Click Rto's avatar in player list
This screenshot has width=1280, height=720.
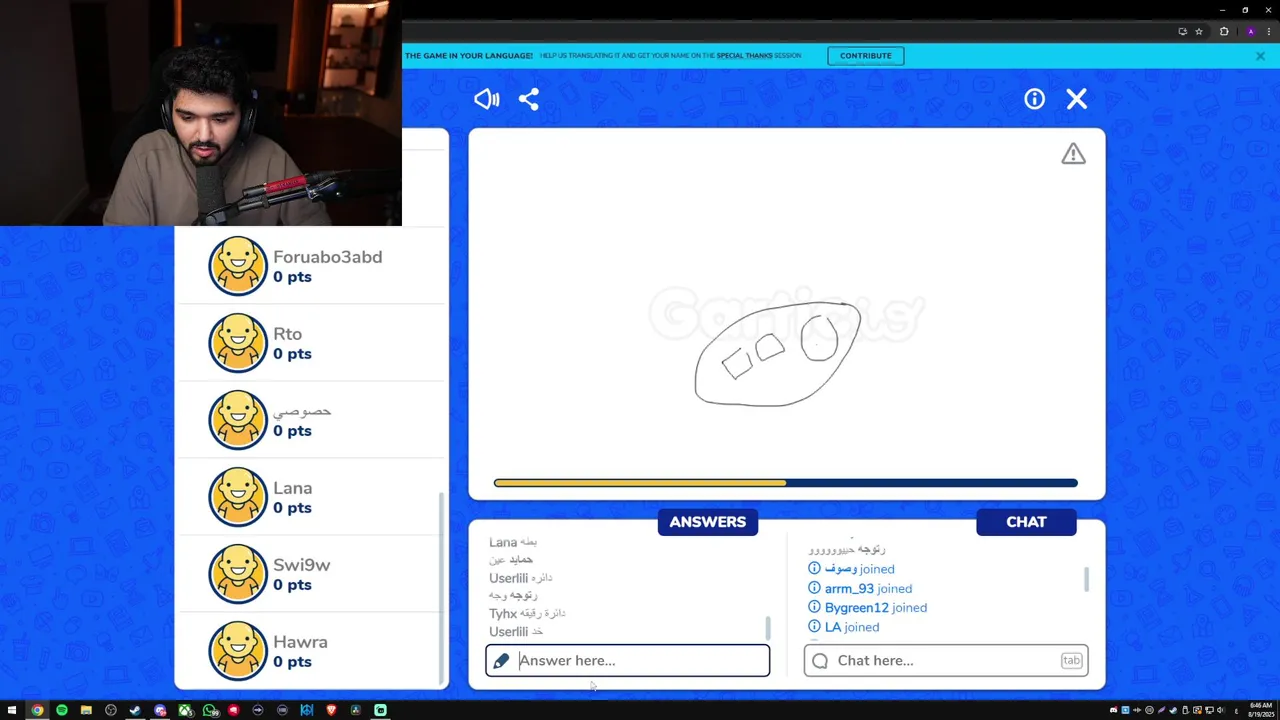pos(238,343)
